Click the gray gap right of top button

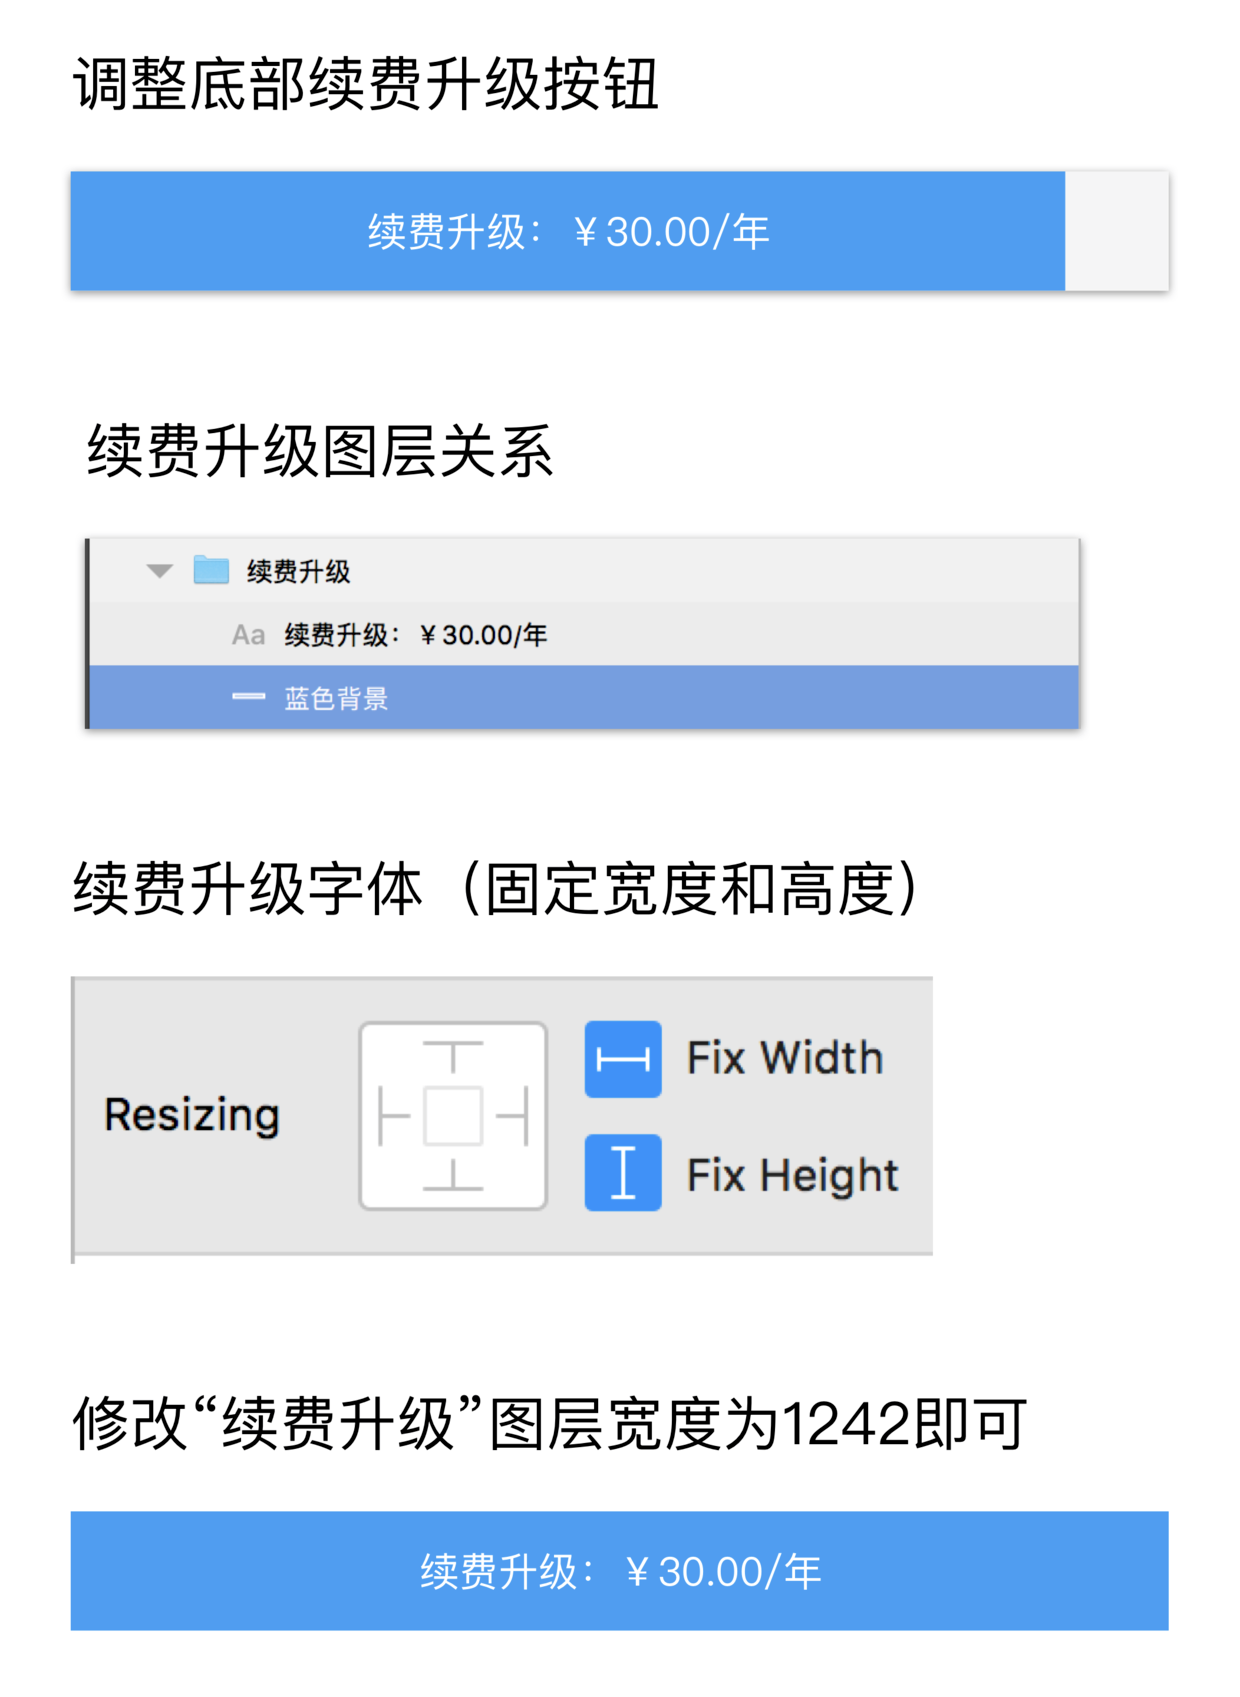pyautogui.click(x=1116, y=231)
